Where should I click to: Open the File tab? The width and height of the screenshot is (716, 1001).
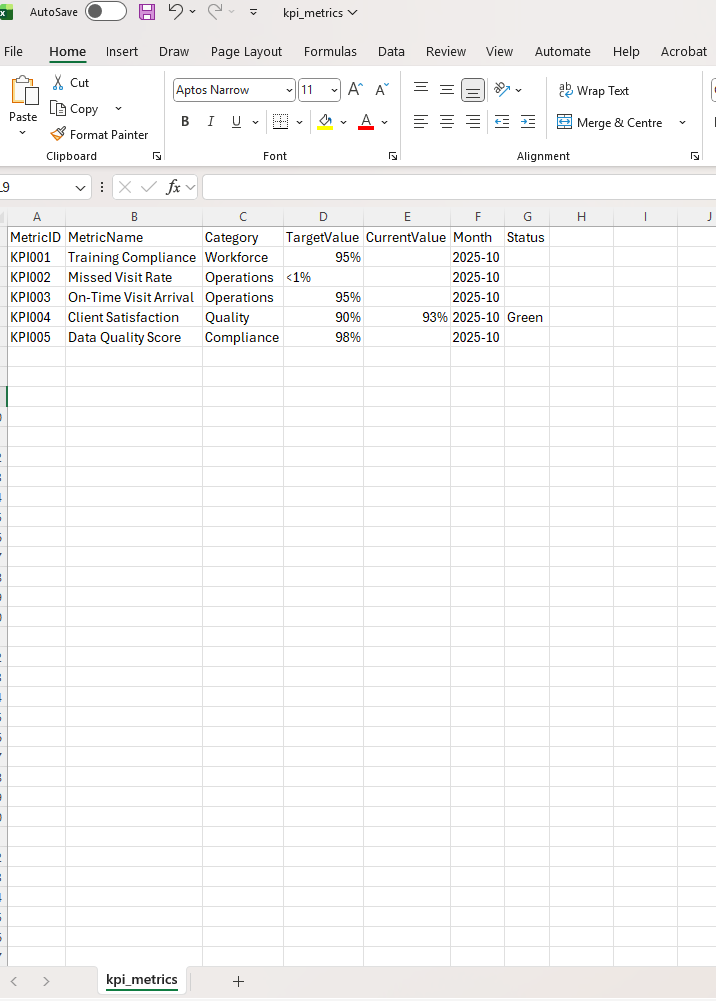tap(13, 52)
